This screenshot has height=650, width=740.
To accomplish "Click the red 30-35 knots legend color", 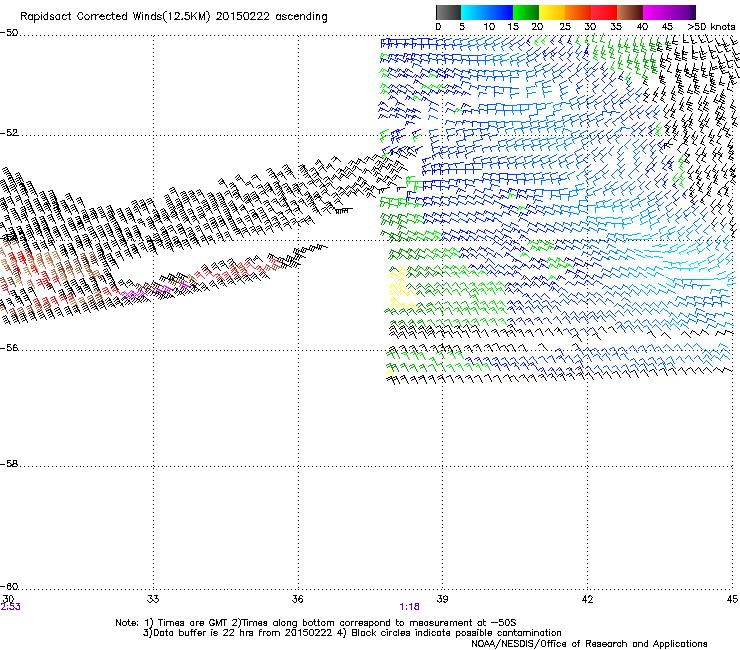I will tap(604, 12).
